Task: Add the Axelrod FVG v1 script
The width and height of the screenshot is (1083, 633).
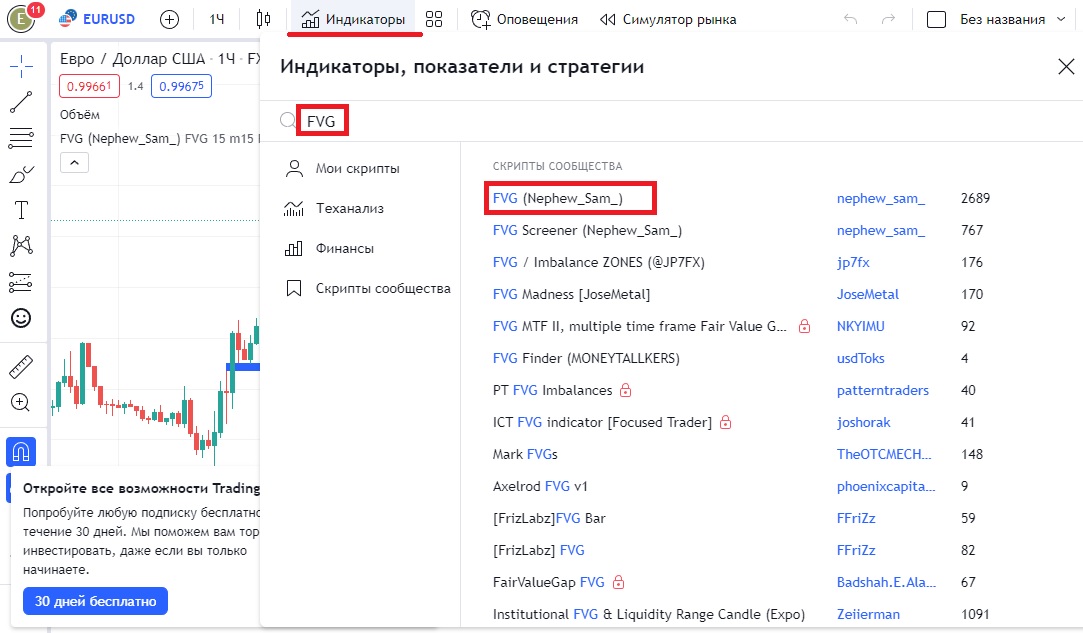Action: tap(540, 486)
